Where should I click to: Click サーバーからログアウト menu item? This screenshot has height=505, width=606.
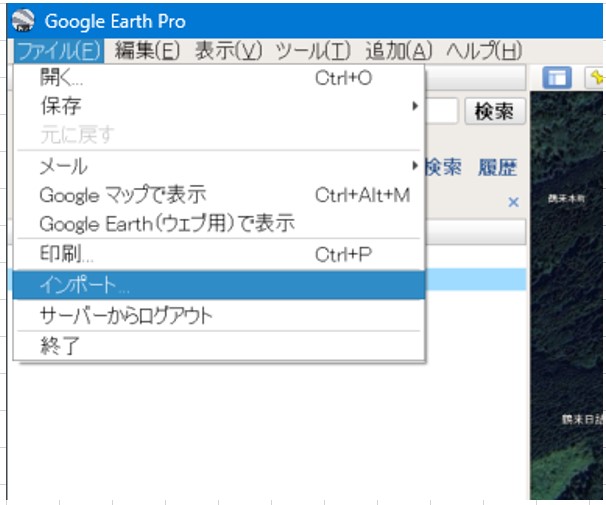(126, 316)
